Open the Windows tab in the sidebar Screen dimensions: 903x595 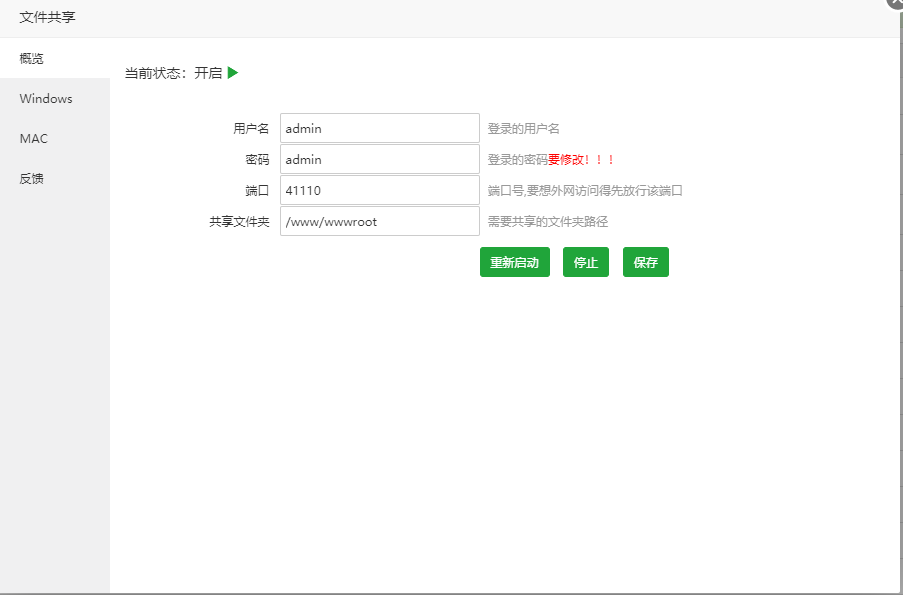55,98
